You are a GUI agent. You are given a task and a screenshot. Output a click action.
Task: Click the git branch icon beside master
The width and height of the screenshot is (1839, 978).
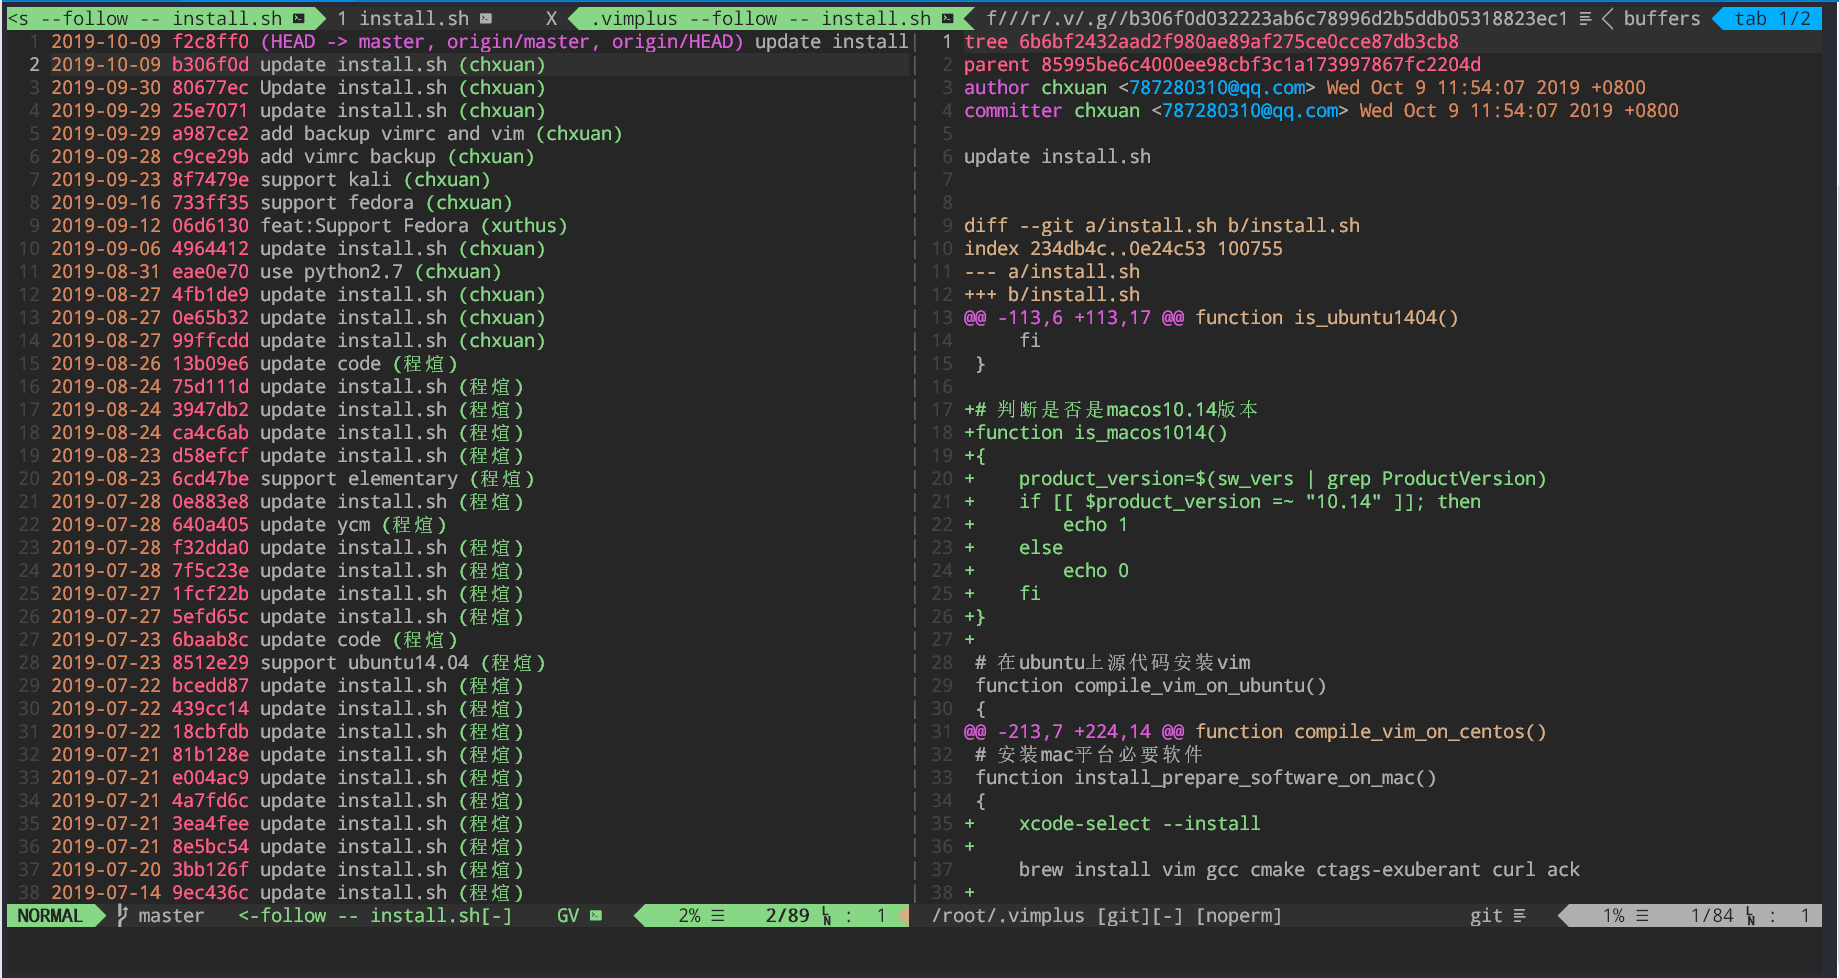[x=122, y=915]
